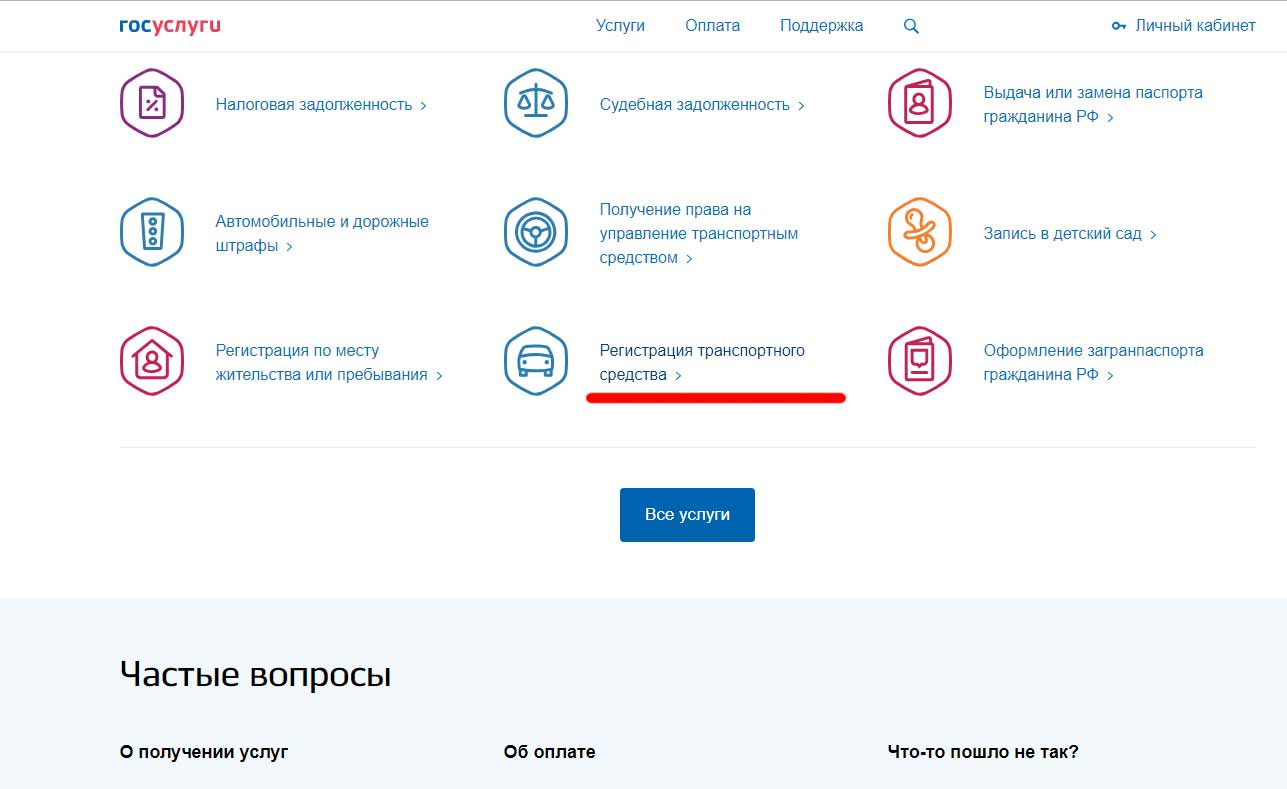Click the house residence registration icon
The image size is (1287, 789).
coord(152,361)
